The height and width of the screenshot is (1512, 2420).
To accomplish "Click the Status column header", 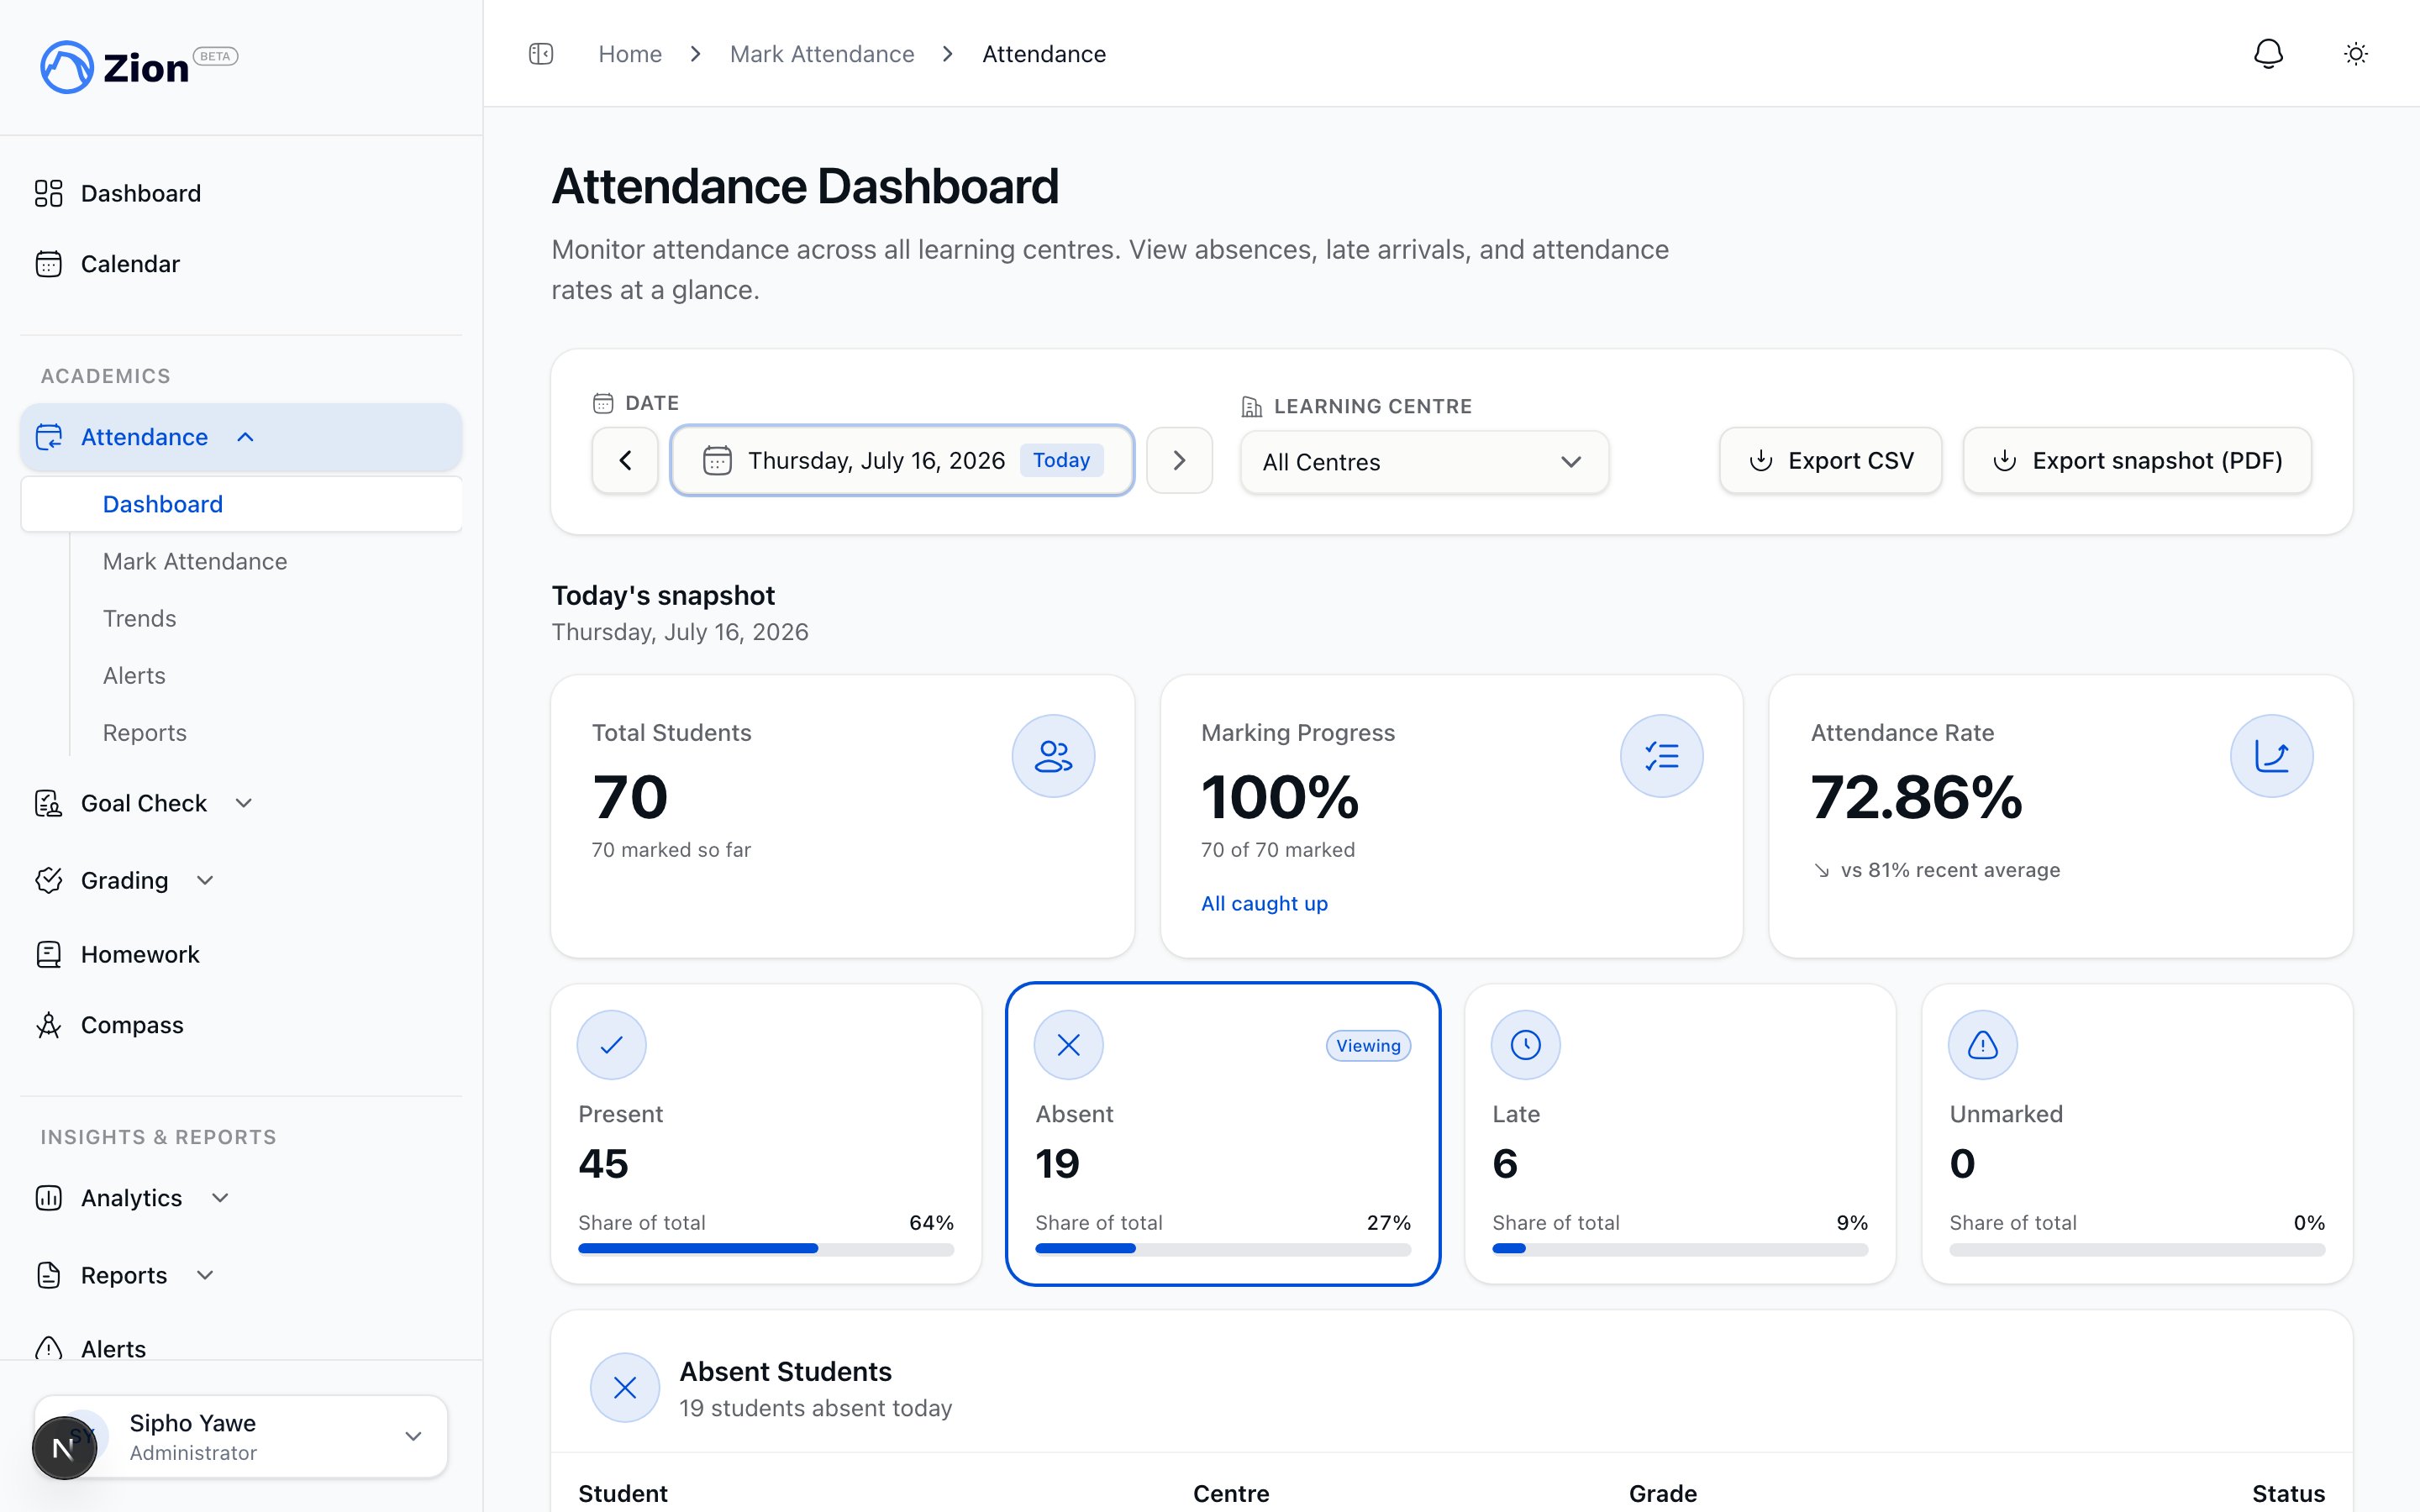I will click(2288, 1493).
